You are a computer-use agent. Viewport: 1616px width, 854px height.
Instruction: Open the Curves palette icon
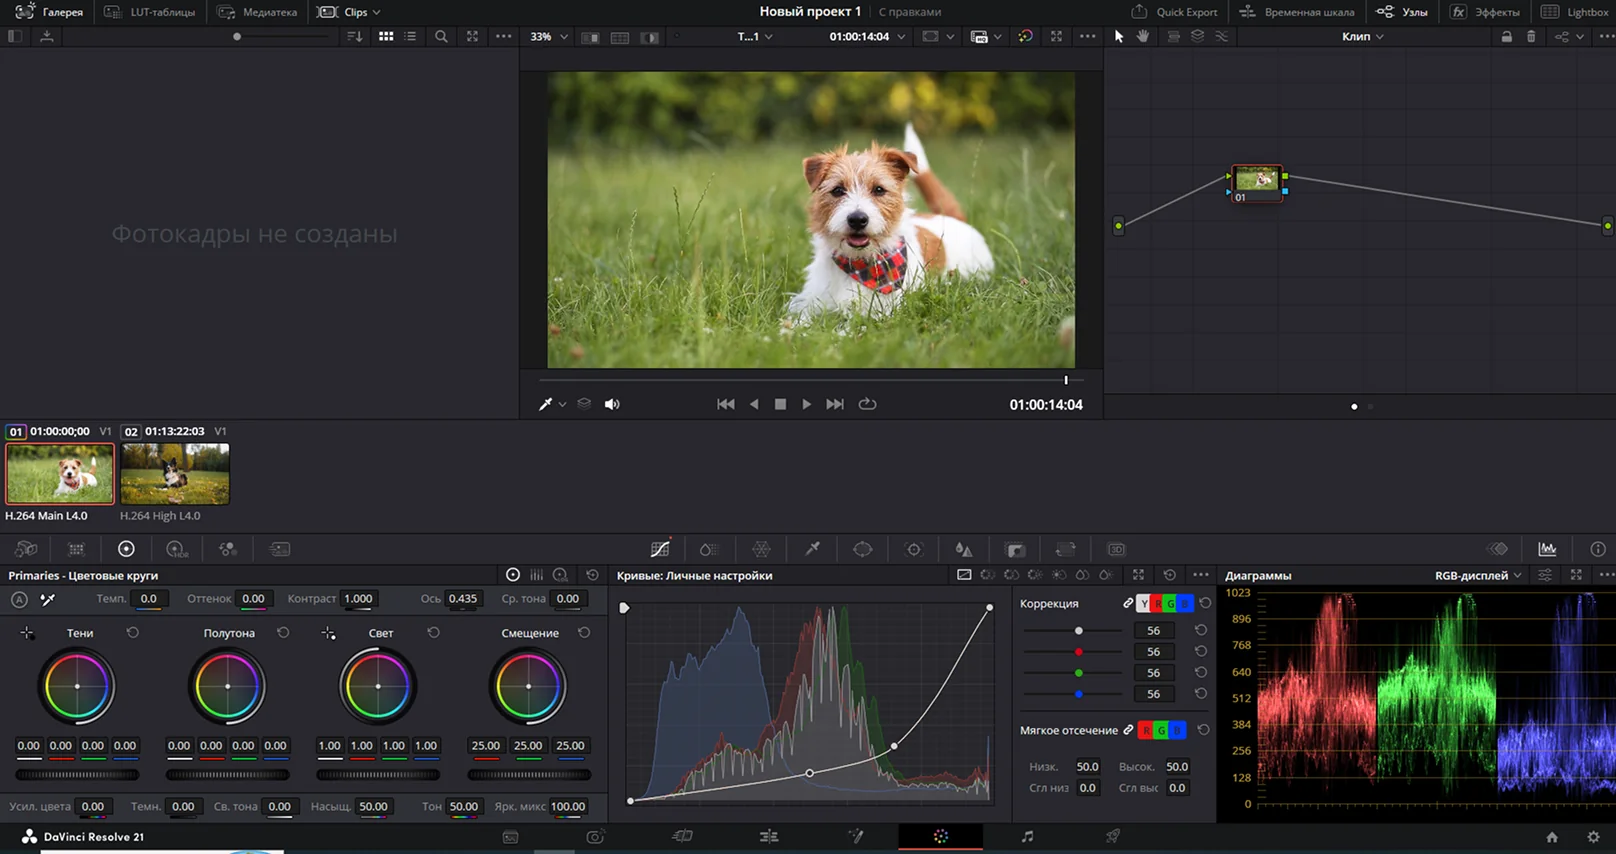pyautogui.click(x=660, y=549)
